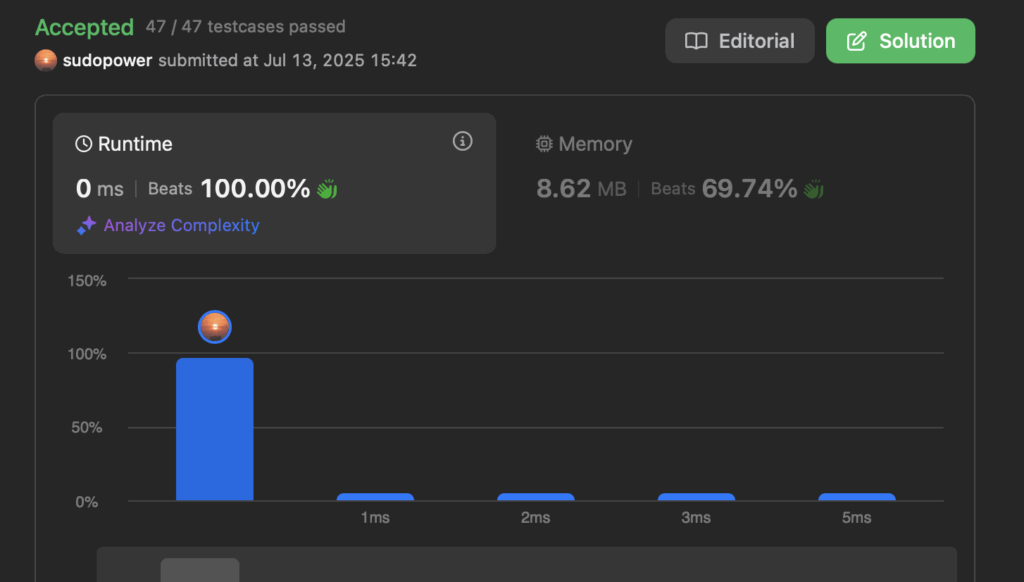The width and height of the screenshot is (1024, 582).
Task: Click the Accepted status text
Action: point(84,27)
